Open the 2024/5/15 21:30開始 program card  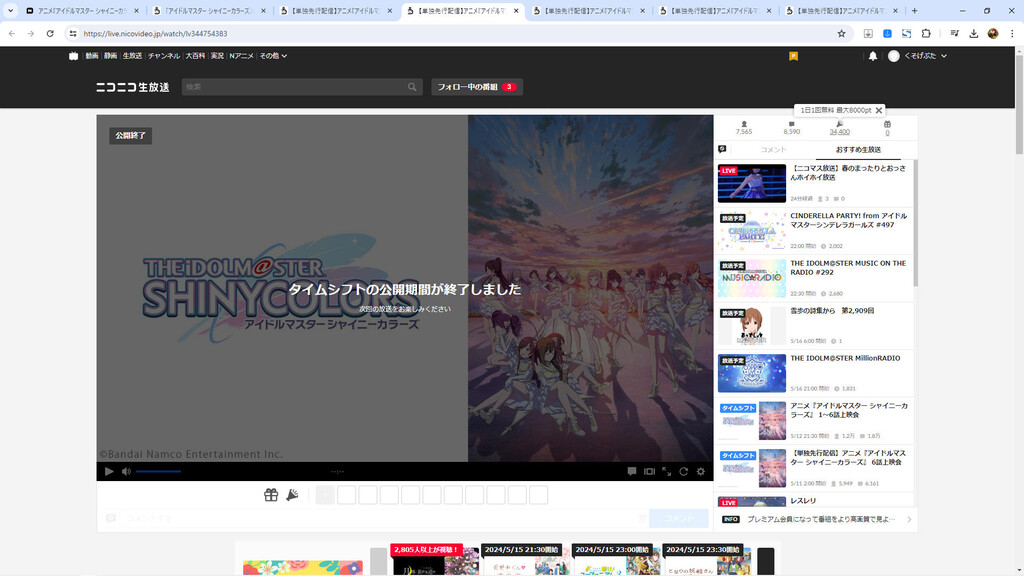(x=524, y=559)
